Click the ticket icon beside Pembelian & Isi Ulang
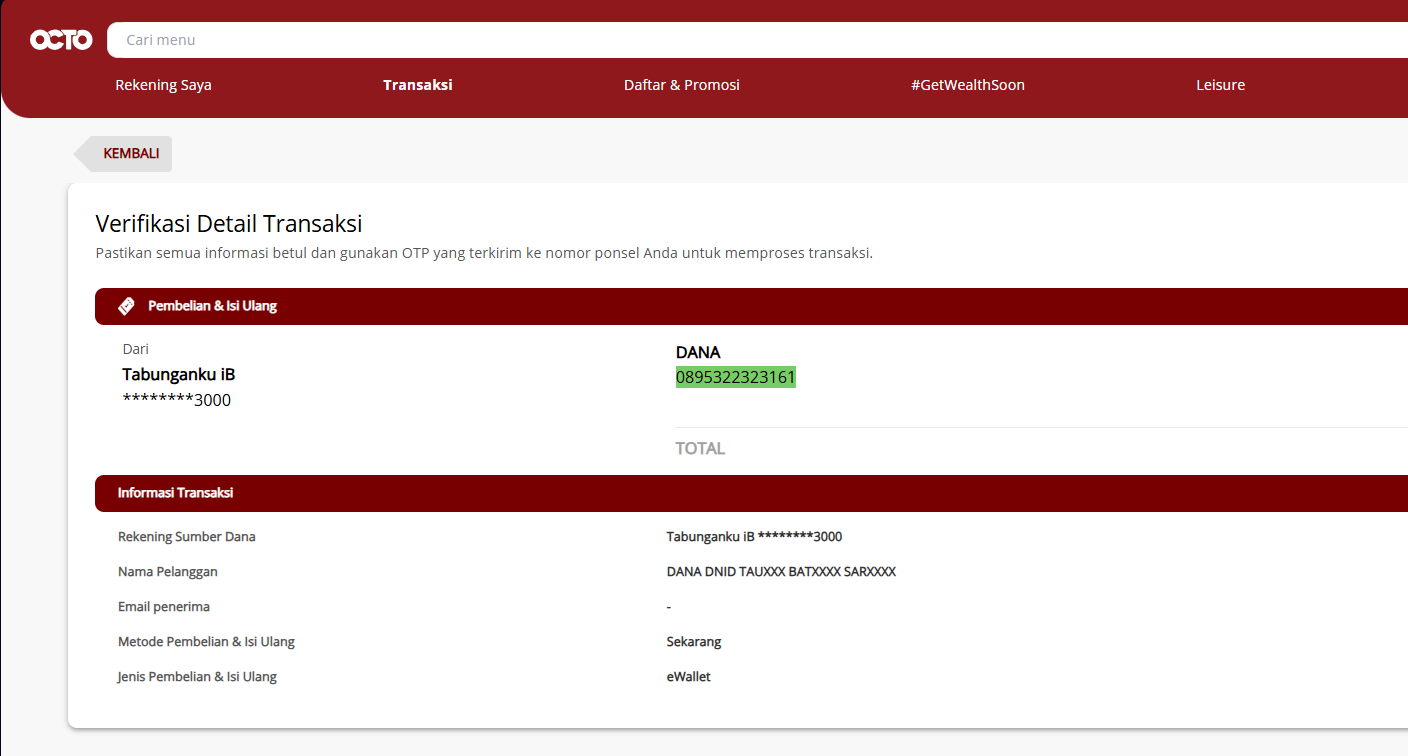The width and height of the screenshot is (1408, 756). pyautogui.click(x=126, y=306)
